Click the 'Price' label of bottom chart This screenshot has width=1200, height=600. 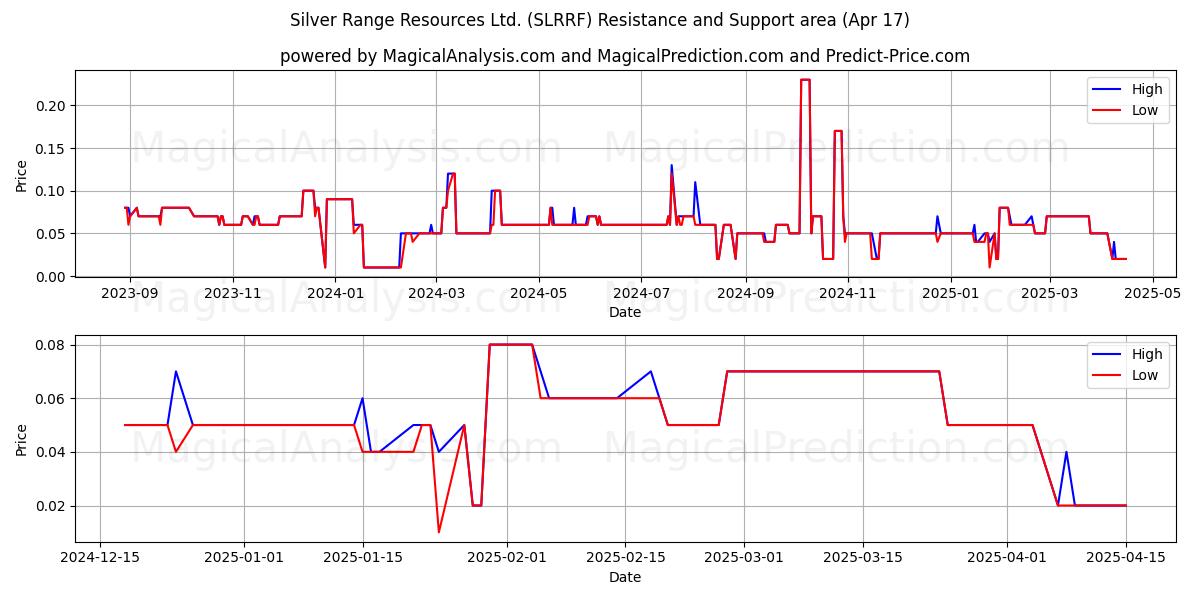click(22, 439)
